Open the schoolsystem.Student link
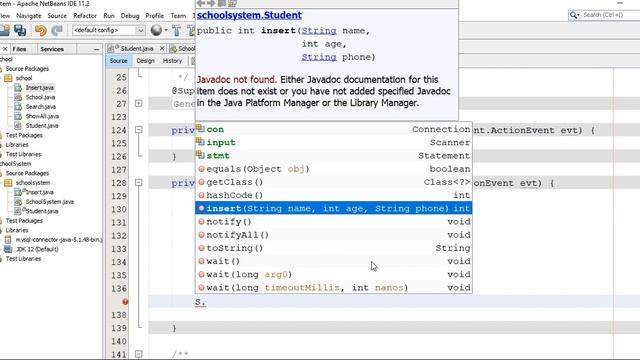 coord(249,15)
